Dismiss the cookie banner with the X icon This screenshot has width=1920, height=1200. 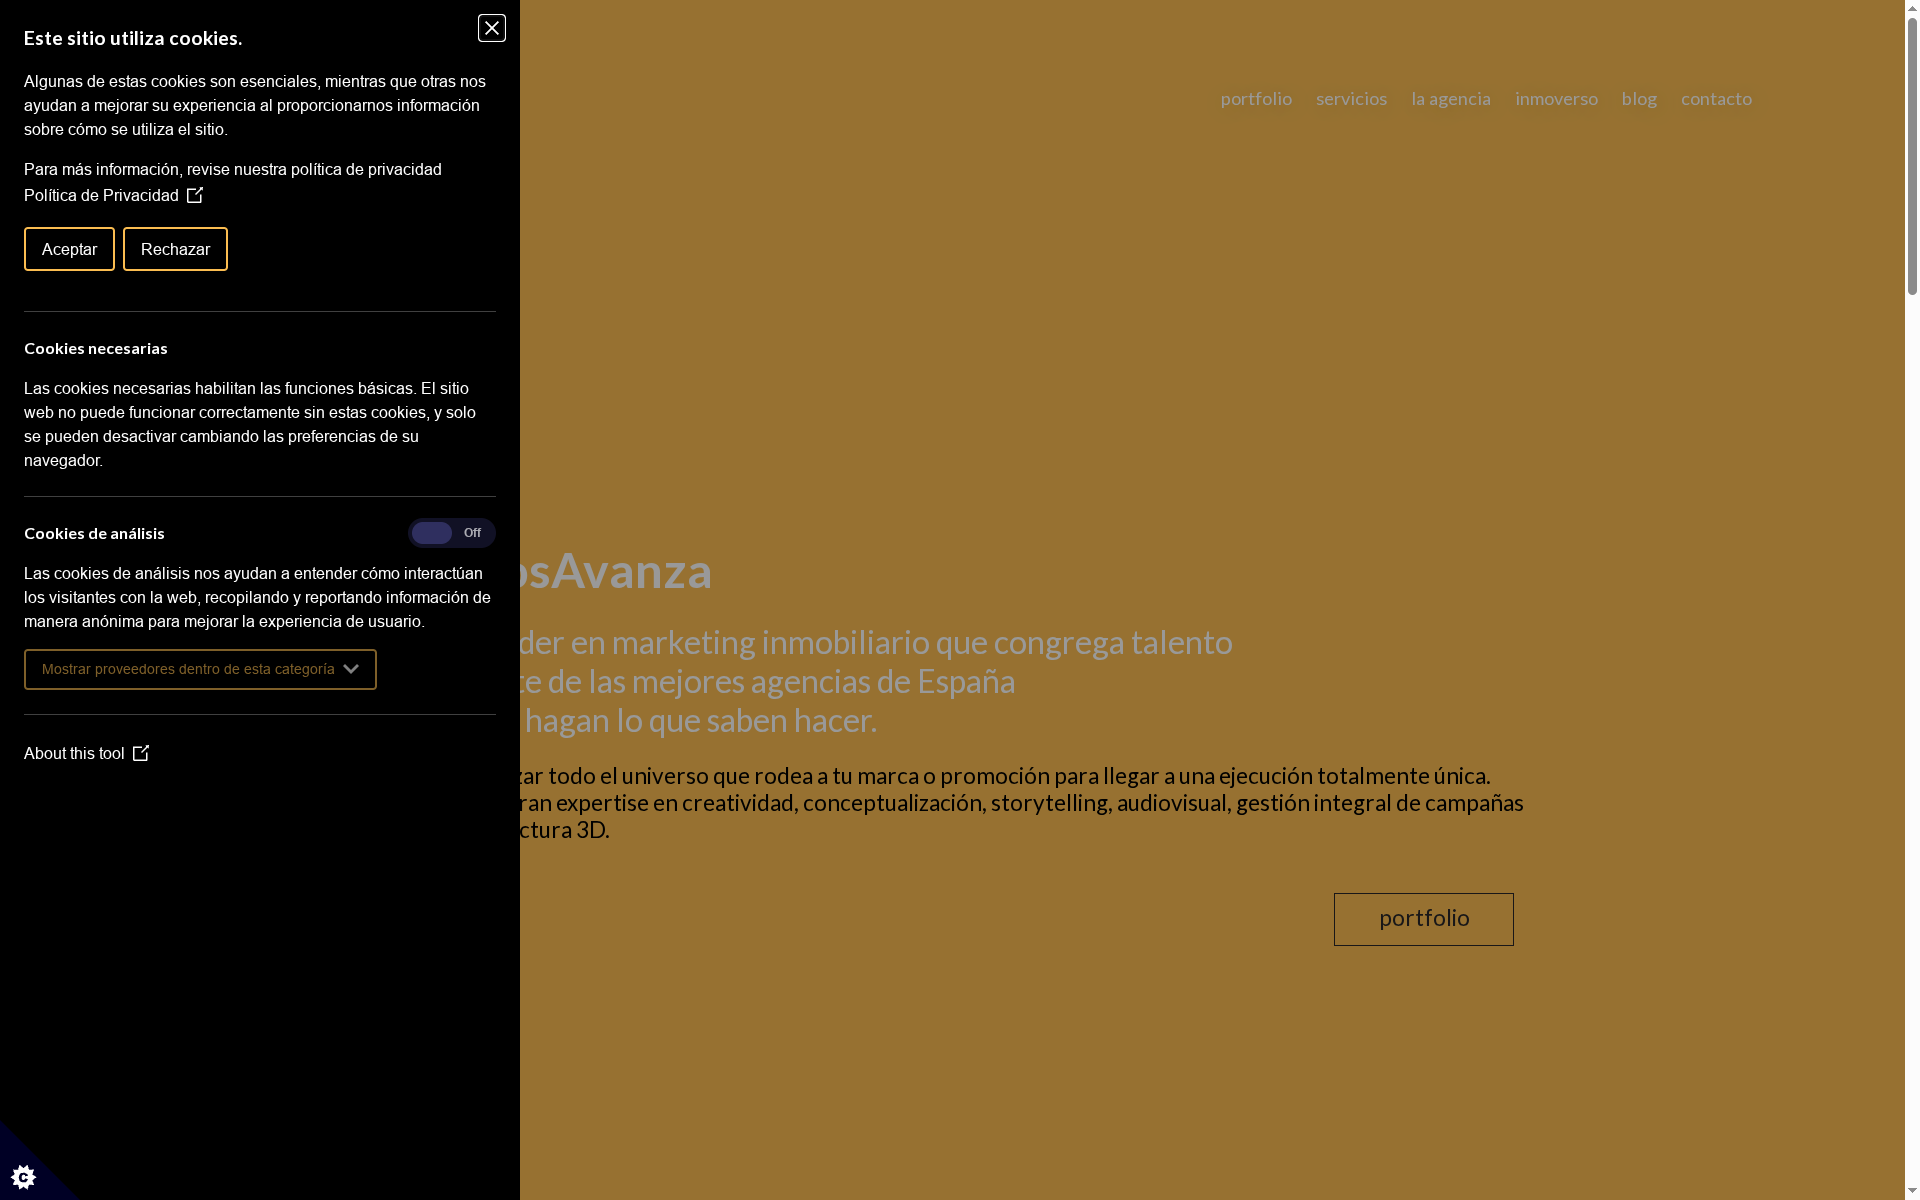pyautogui.click(x=491, y=28)
